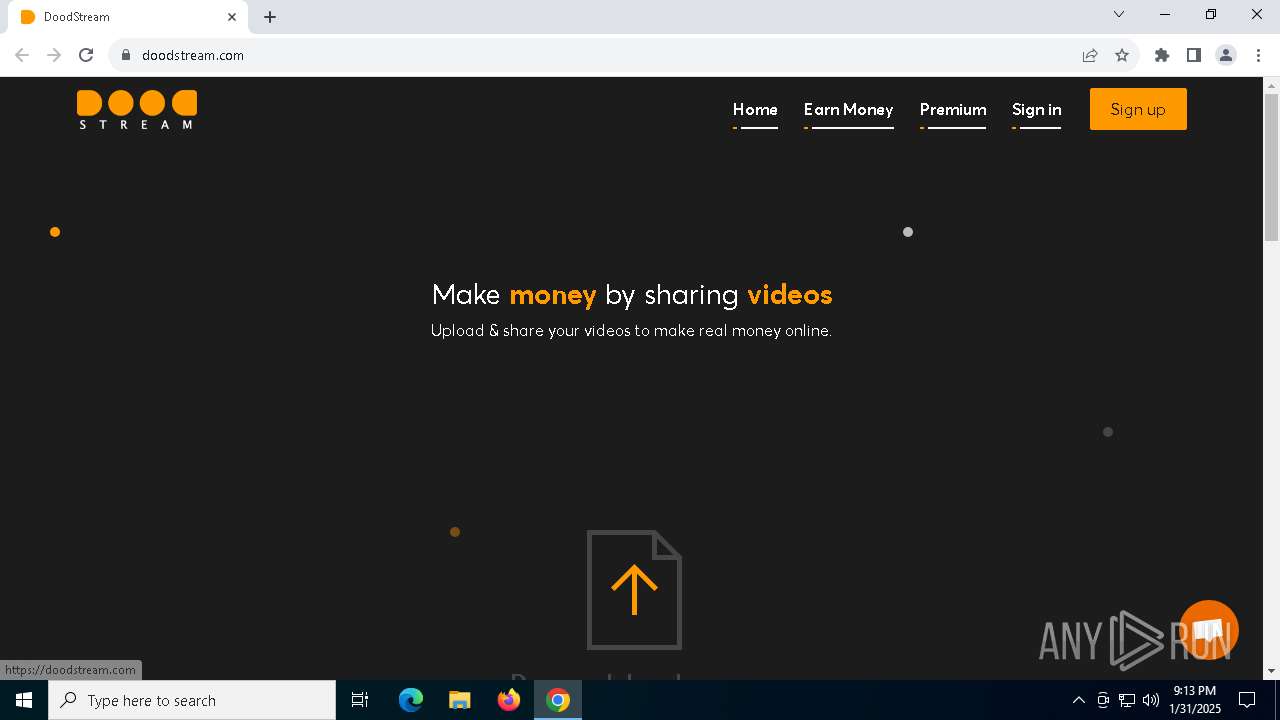Image resolution: width=1280 pixels, height=720 pixels.
Task: Click the 'Make money by sharing videos' headline
Action: [632, 294]
